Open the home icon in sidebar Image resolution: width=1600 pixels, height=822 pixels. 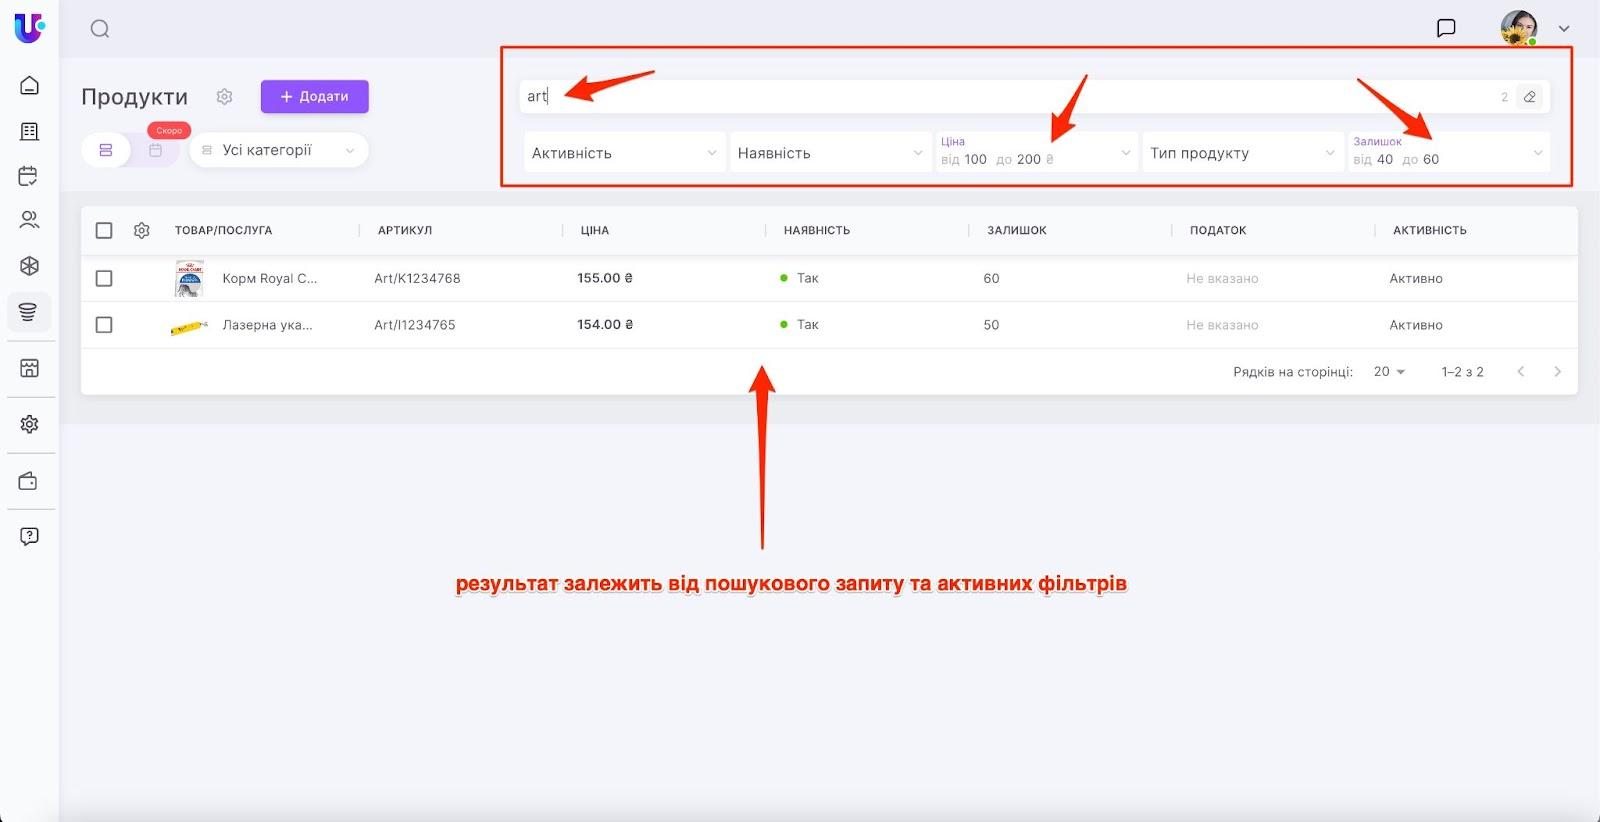tap(29, 85)
